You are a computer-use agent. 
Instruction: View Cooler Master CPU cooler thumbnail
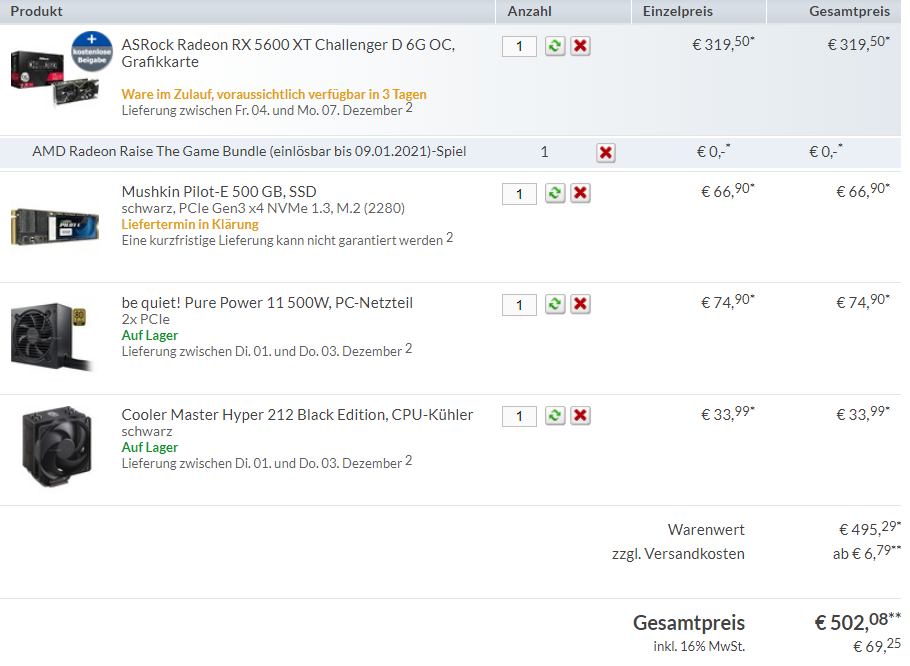click(56, 446)
